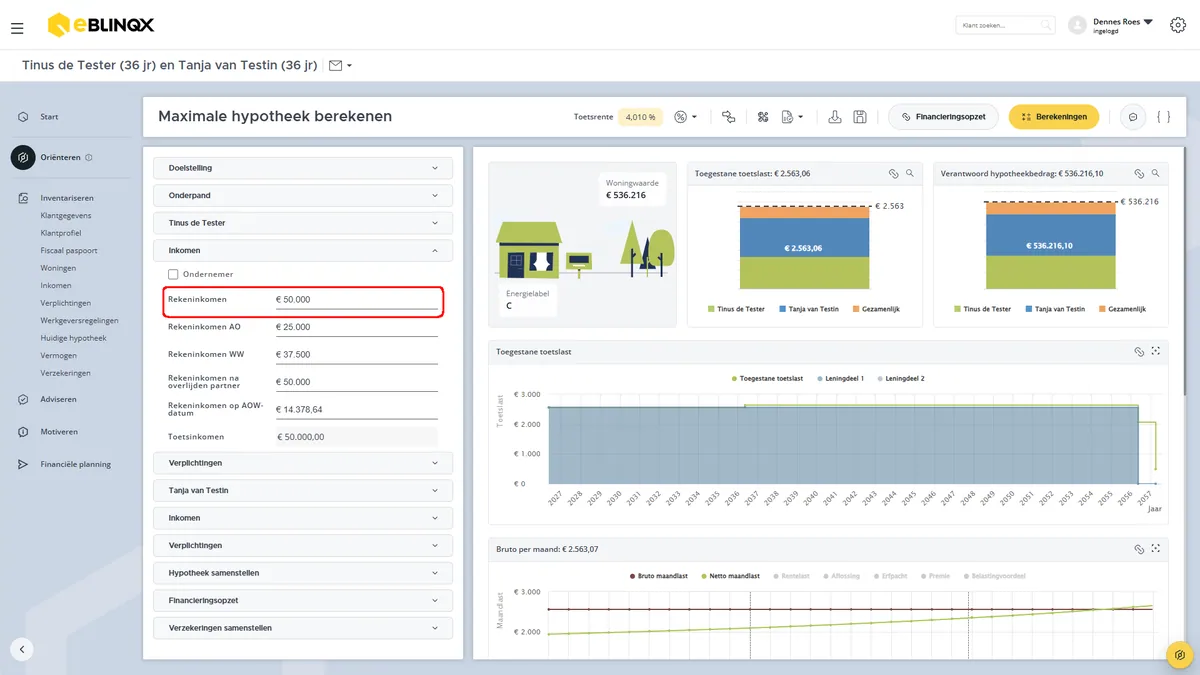The image size is (1200, 675).
Task: Click the swap arrows icon in the toolbar
Action: (x=728, y=117)
